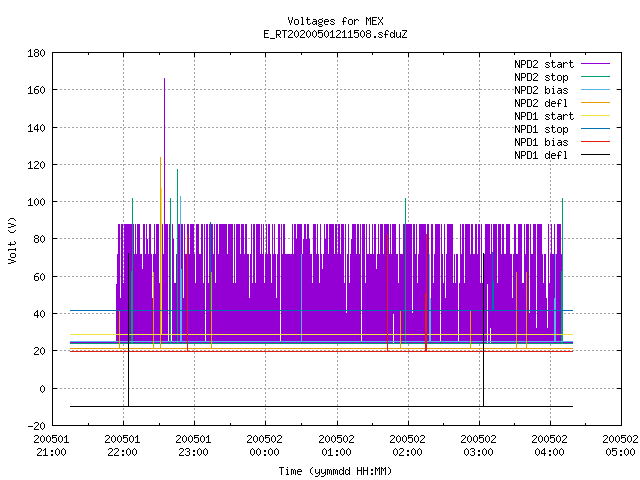Click the y-axis tick value 60
Viewport: 640px width, 480px height.
click(x=39, y=277)
